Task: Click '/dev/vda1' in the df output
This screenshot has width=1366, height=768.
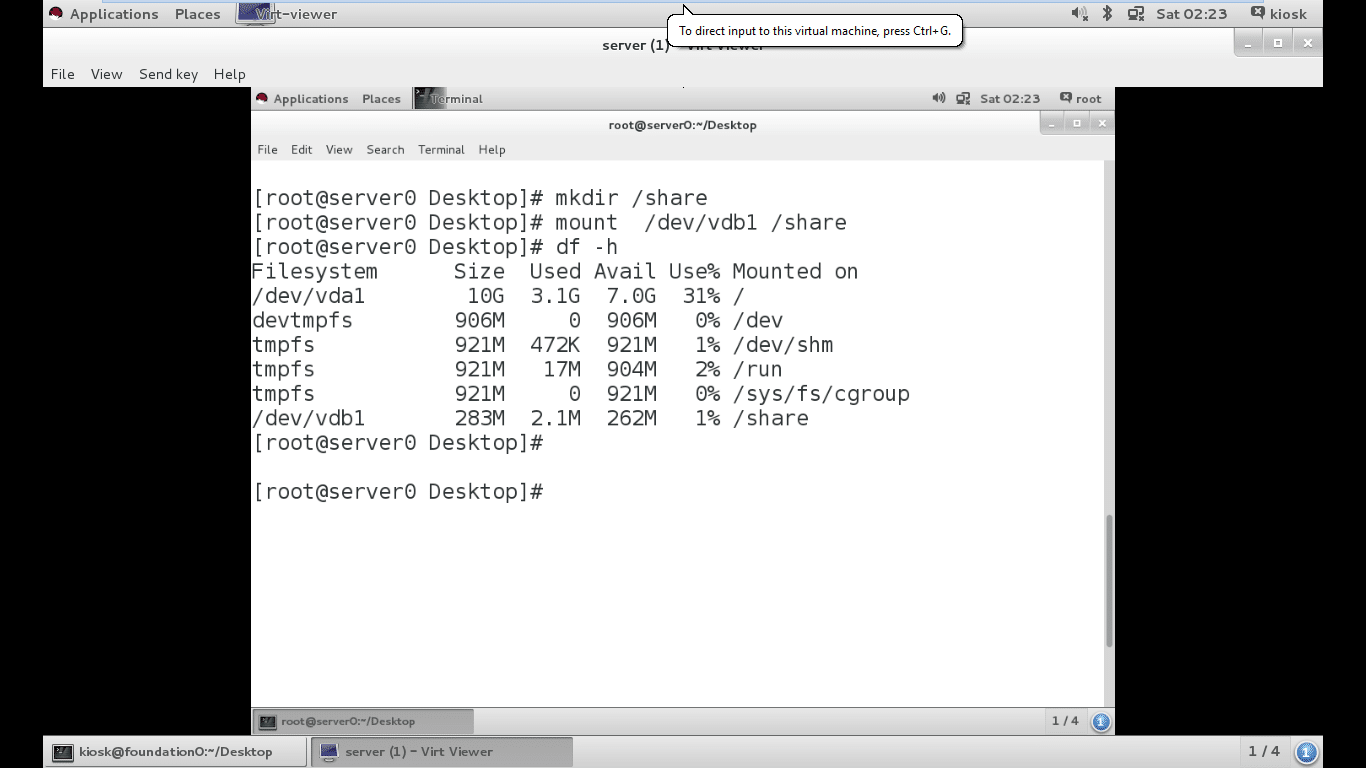Action: (309, 296)
